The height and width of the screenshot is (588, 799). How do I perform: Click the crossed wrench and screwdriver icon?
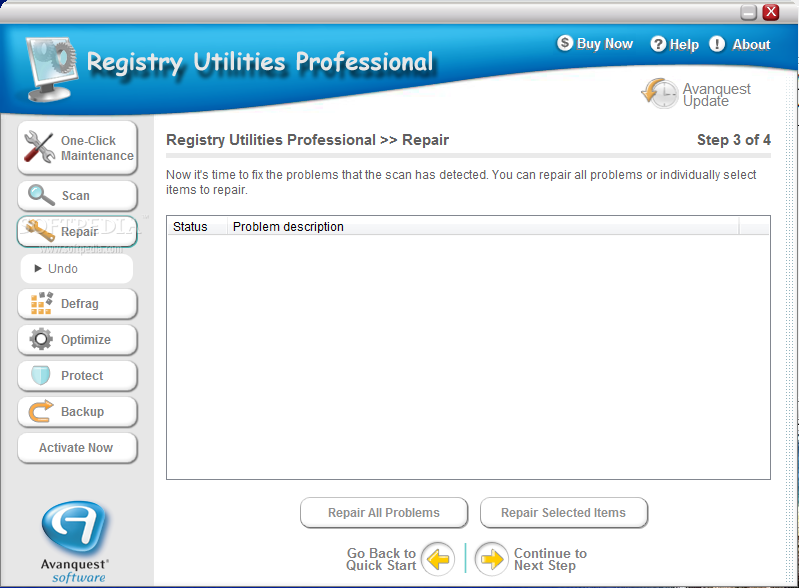[39, 147]
